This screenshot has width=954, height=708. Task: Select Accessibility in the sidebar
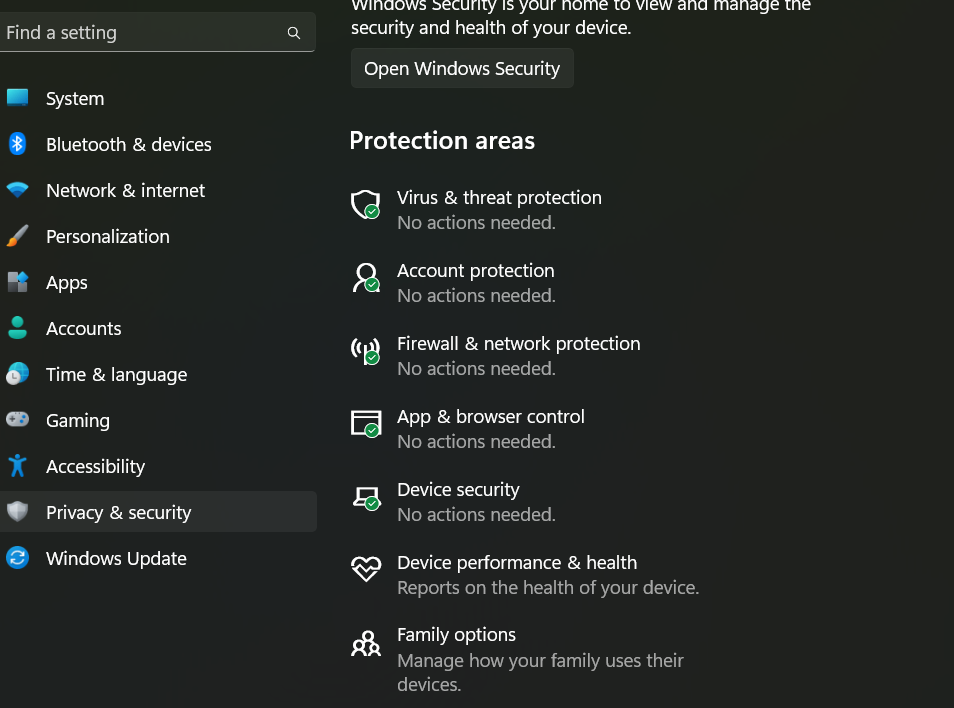tap(95, 466)
